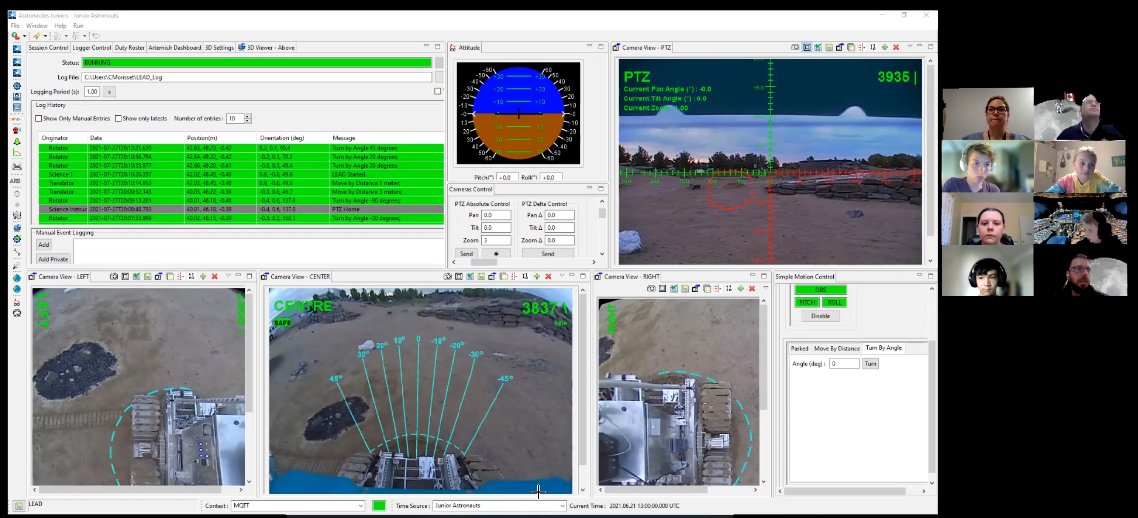This screenshot has height=518, width=1138.
Task: Click the green plus icon in PTZ camera toolbar
Action: [x=884, y=47]
